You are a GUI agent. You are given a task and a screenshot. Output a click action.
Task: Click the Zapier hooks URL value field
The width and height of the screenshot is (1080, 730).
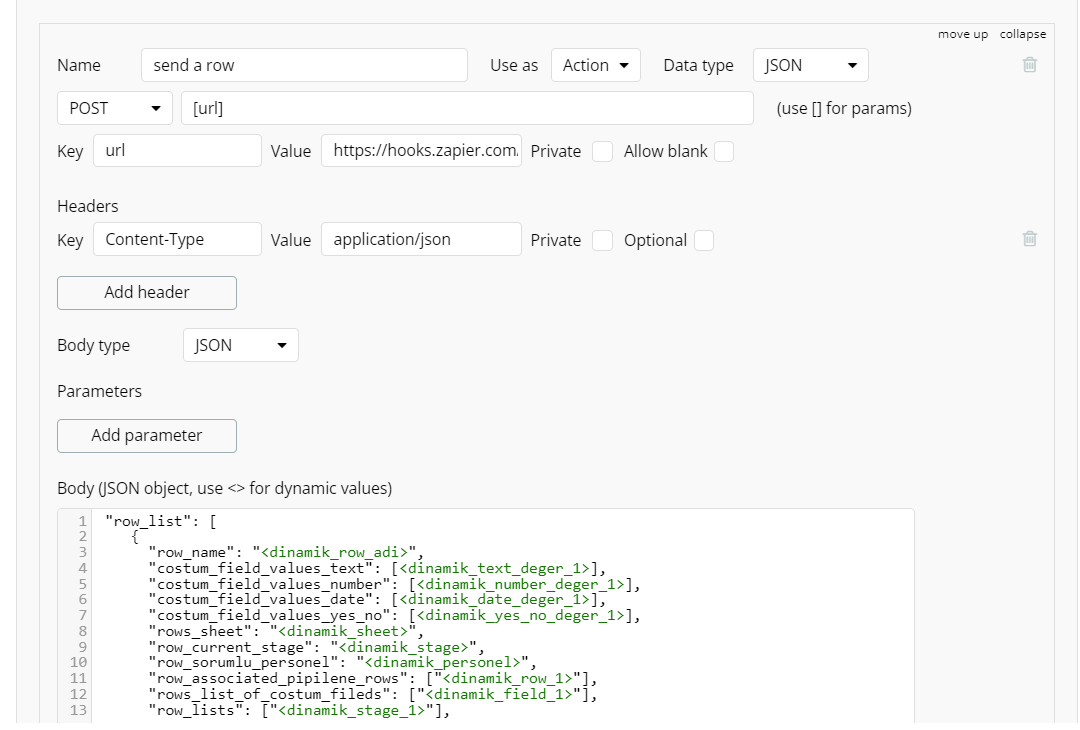pos(421,151)
